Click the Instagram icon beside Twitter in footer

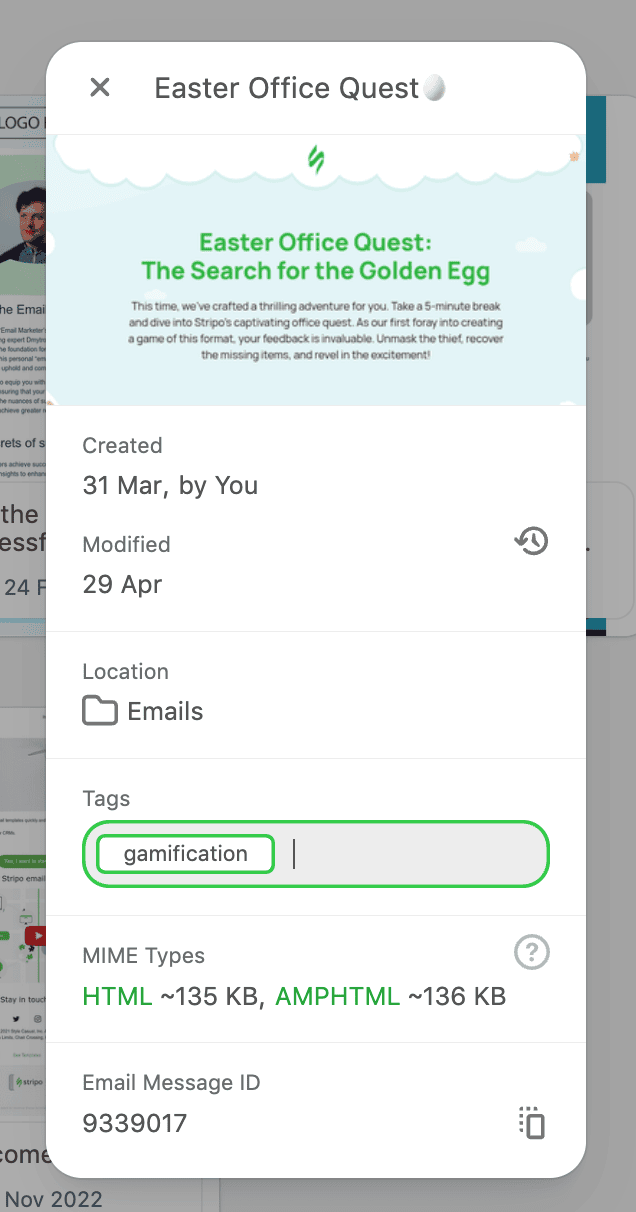(x=38, y=1019)
